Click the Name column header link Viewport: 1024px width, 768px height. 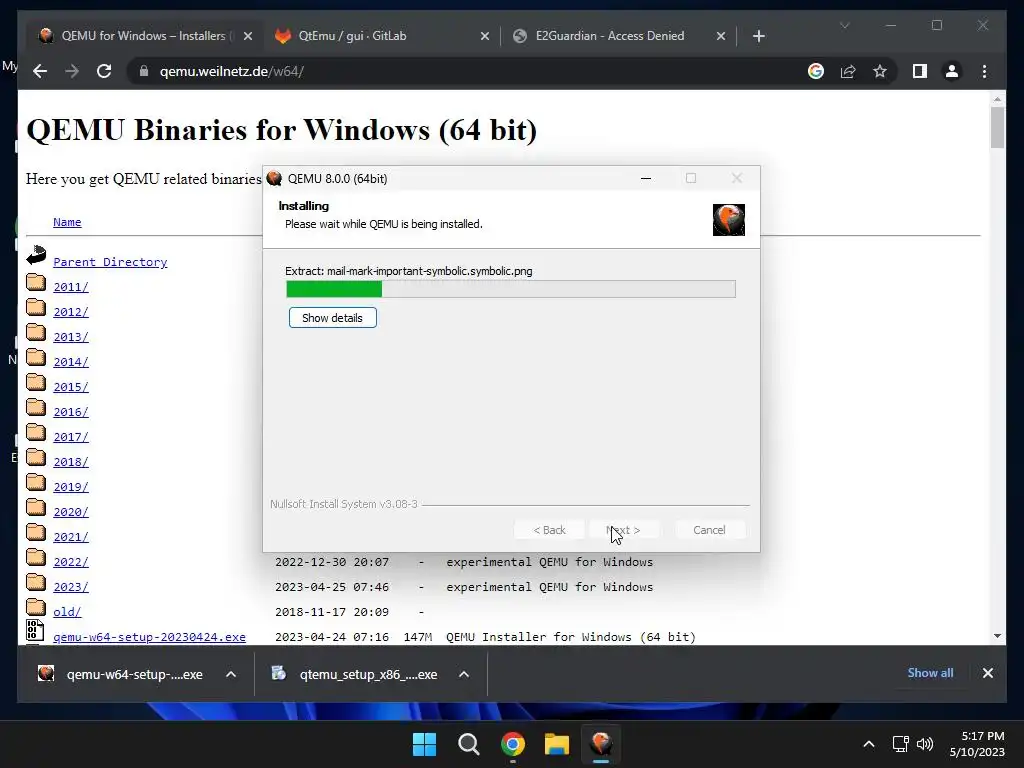click(x=67, y=222)
